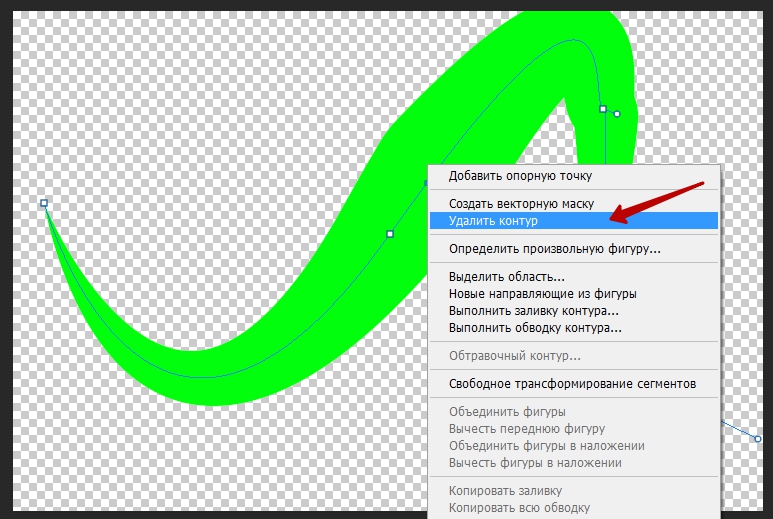773x519 pixels.
Task: Choose 'Выделить область...' menu item
Action: pos(574,277)
